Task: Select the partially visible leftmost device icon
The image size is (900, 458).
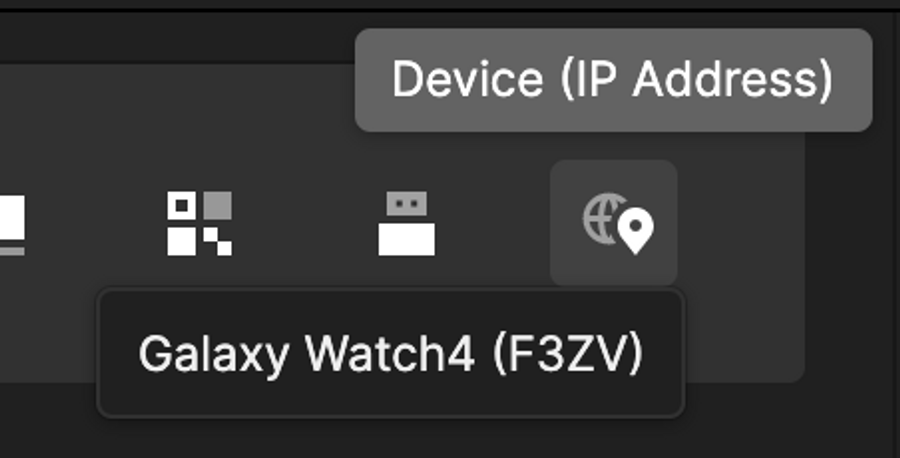Action: point(12,224)
